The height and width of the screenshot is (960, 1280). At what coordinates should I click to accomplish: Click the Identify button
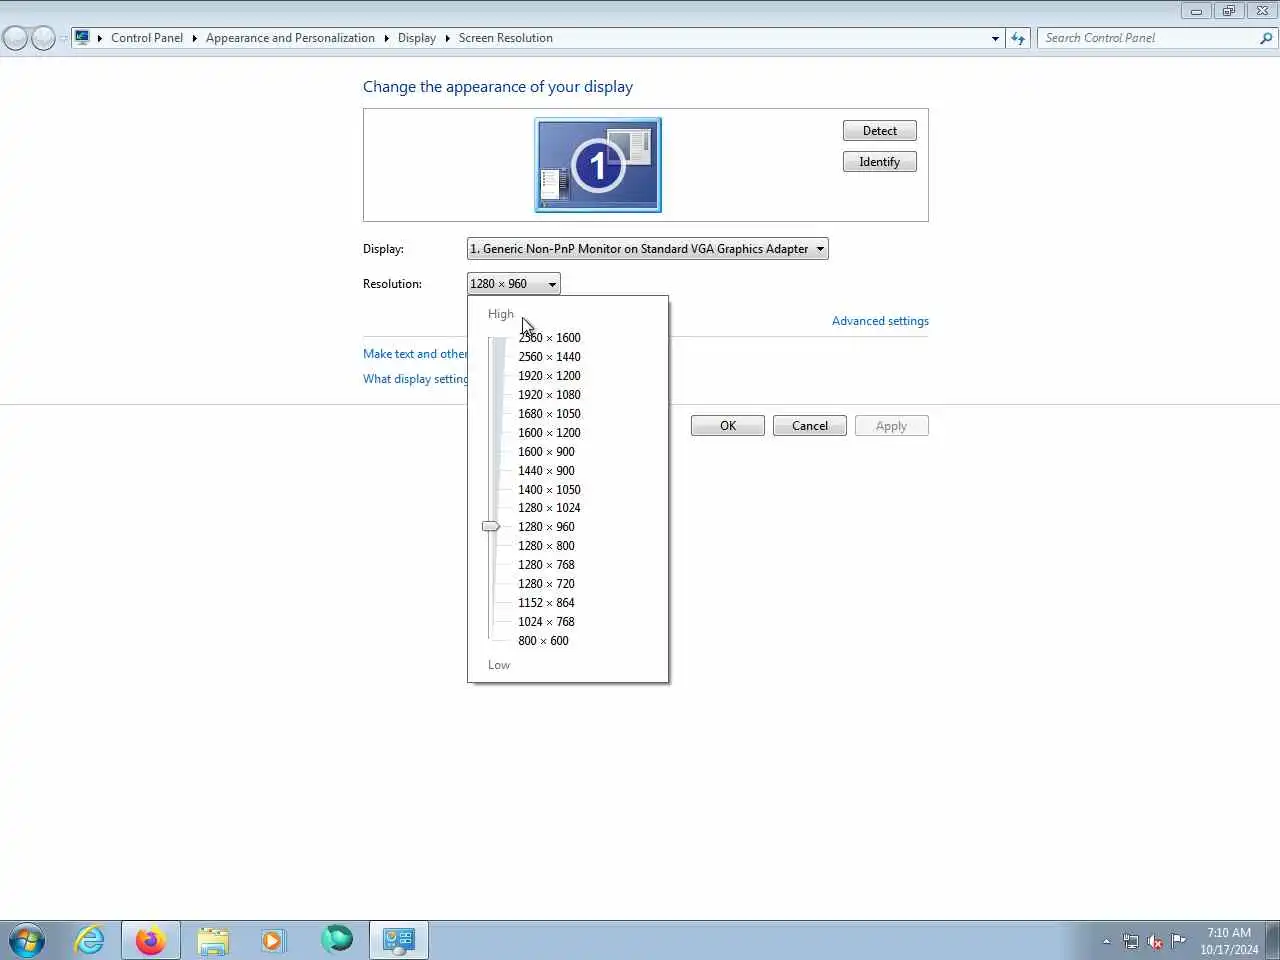point(880,162)
